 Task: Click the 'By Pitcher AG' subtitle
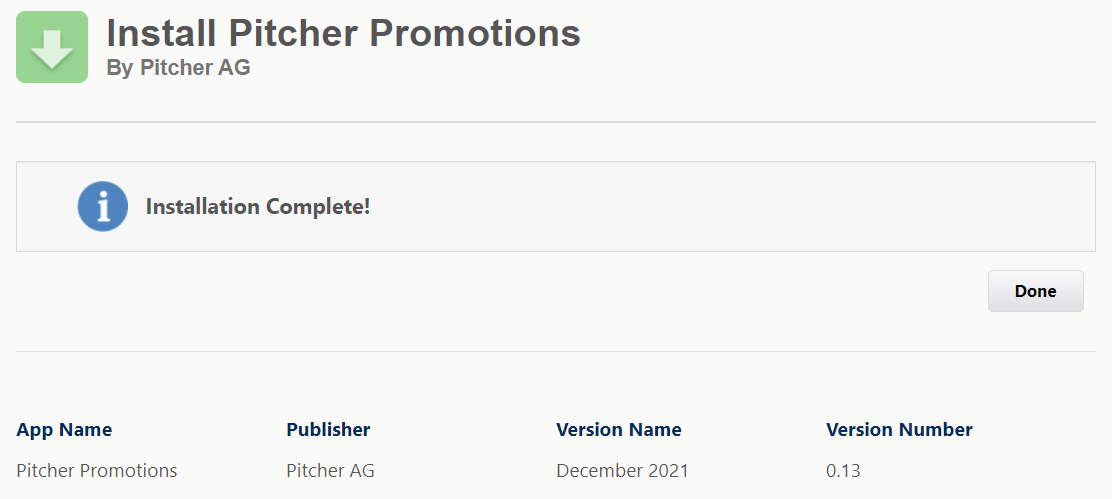178,68
